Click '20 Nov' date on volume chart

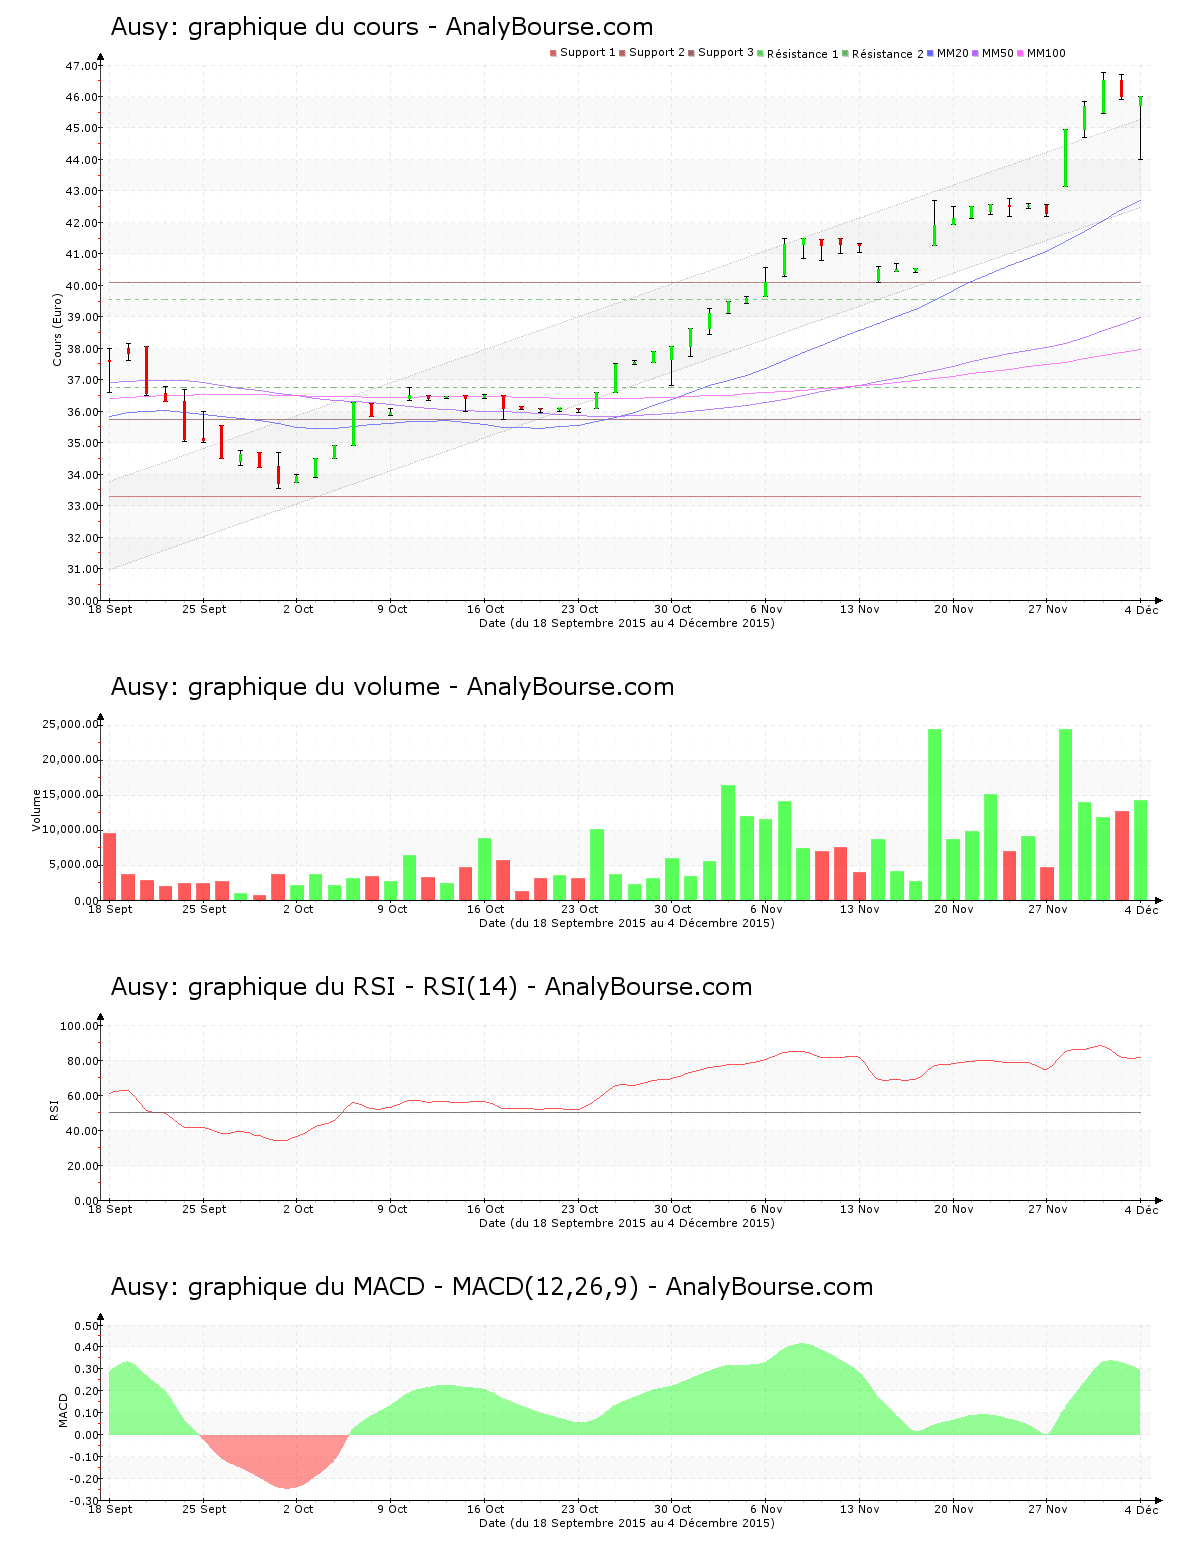pos(954,909)
